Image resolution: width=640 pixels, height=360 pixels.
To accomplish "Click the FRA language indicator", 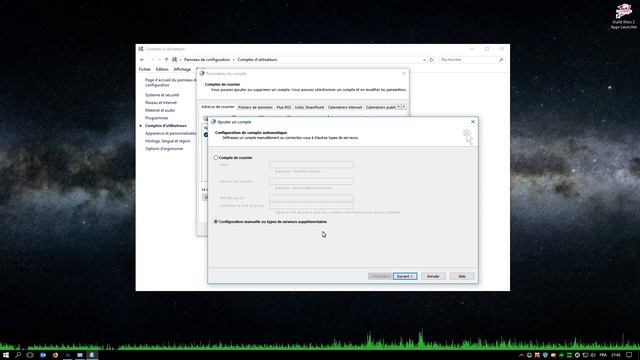I will (x=603, y=355).
